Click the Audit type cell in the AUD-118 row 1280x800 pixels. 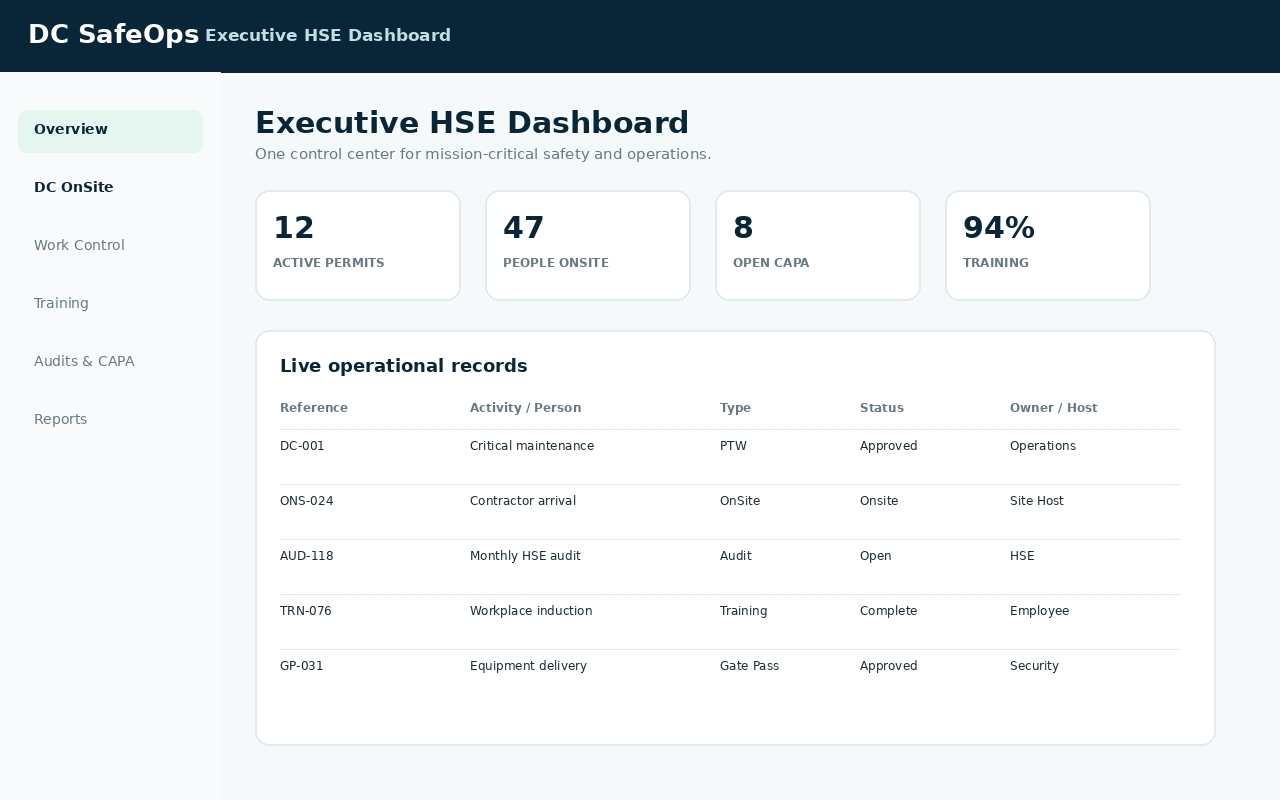[736, 556]
